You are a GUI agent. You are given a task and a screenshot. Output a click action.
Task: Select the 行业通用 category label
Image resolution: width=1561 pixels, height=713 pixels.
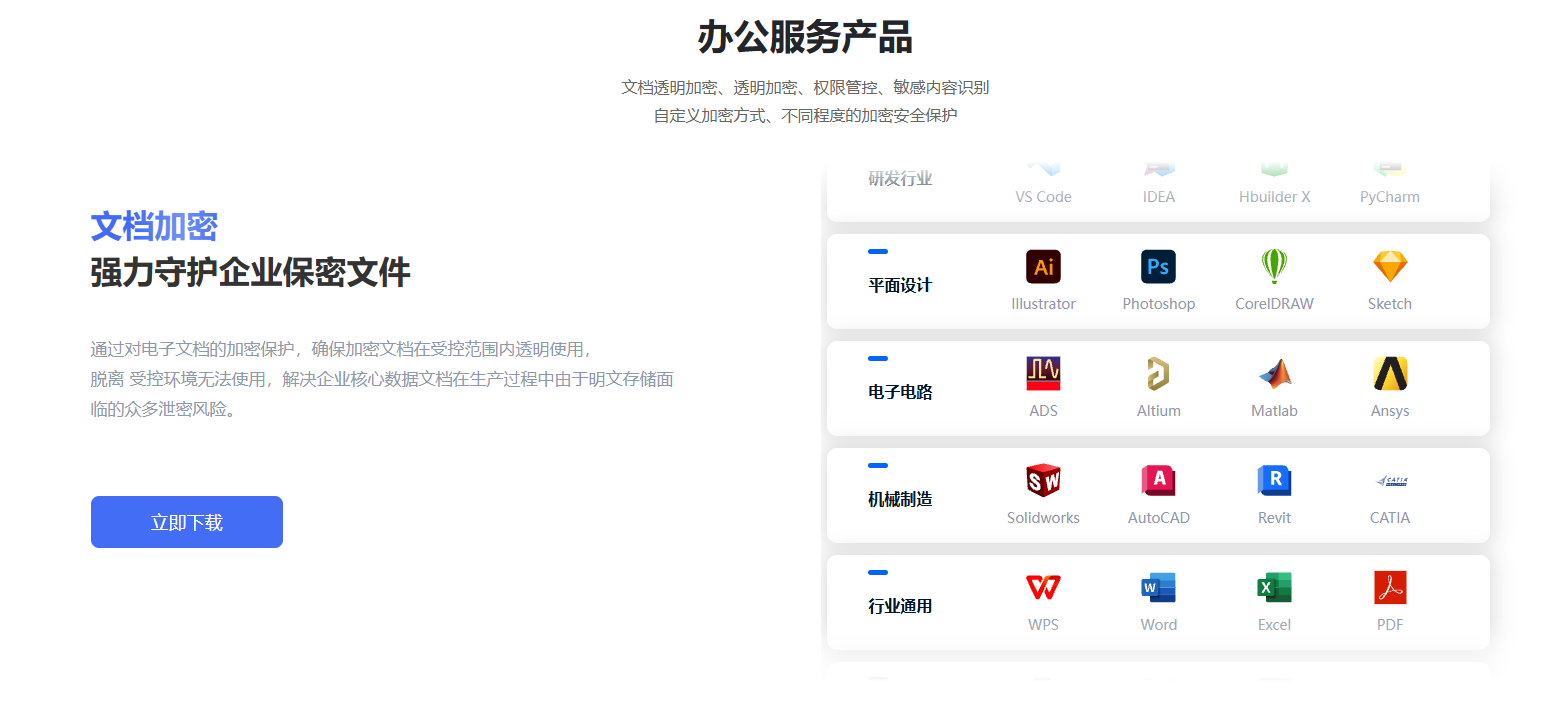coord(900,607)
